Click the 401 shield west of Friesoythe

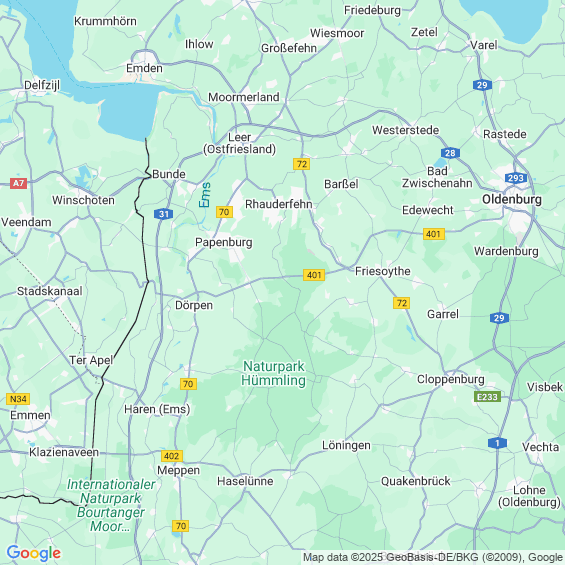(x=314, y=275)
